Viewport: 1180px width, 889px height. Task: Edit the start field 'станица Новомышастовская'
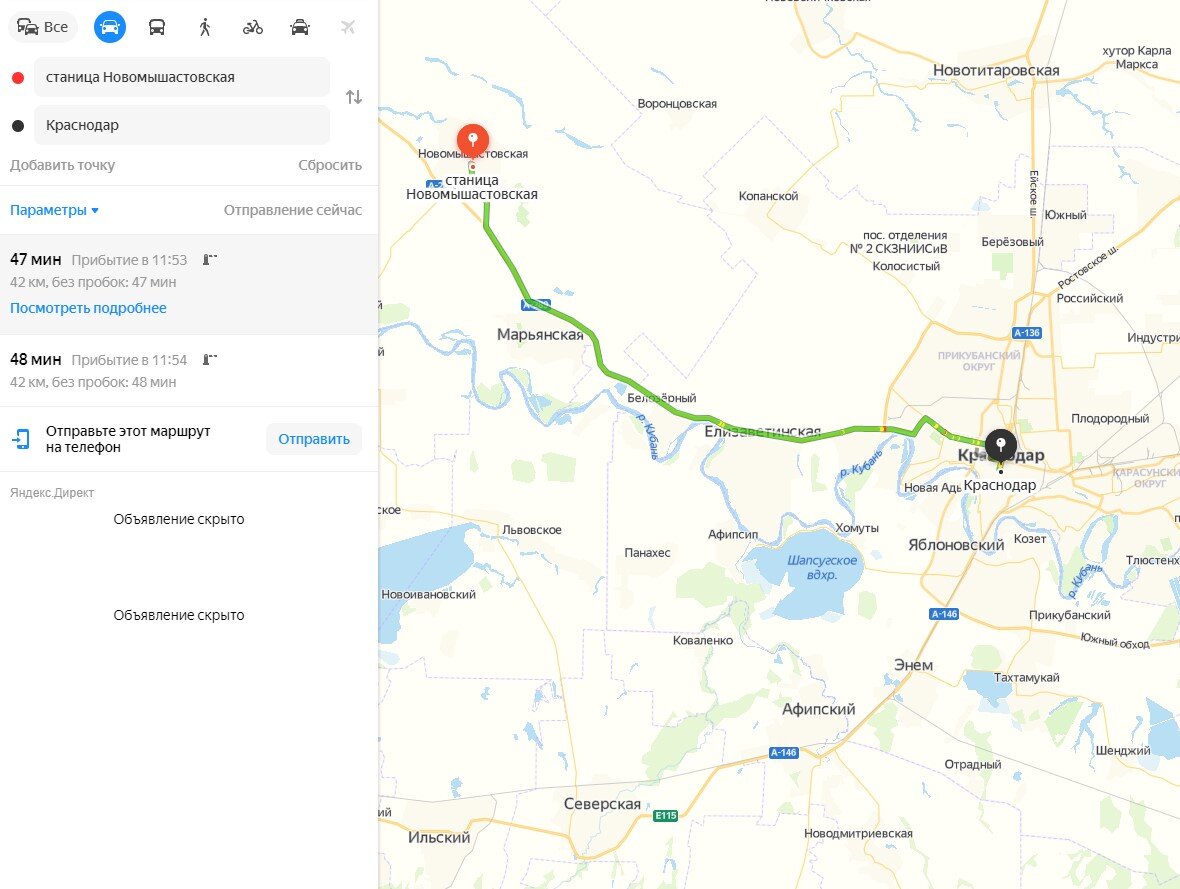point(182,77)
